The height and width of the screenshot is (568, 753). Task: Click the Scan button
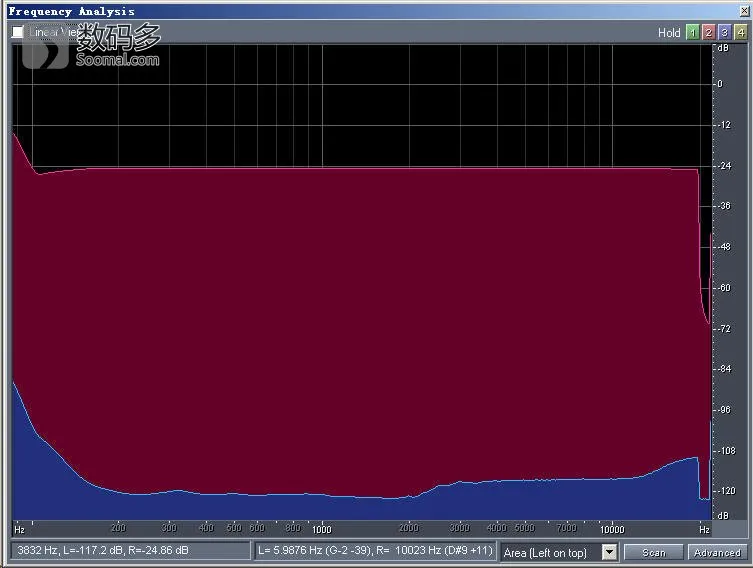point(653,552)
